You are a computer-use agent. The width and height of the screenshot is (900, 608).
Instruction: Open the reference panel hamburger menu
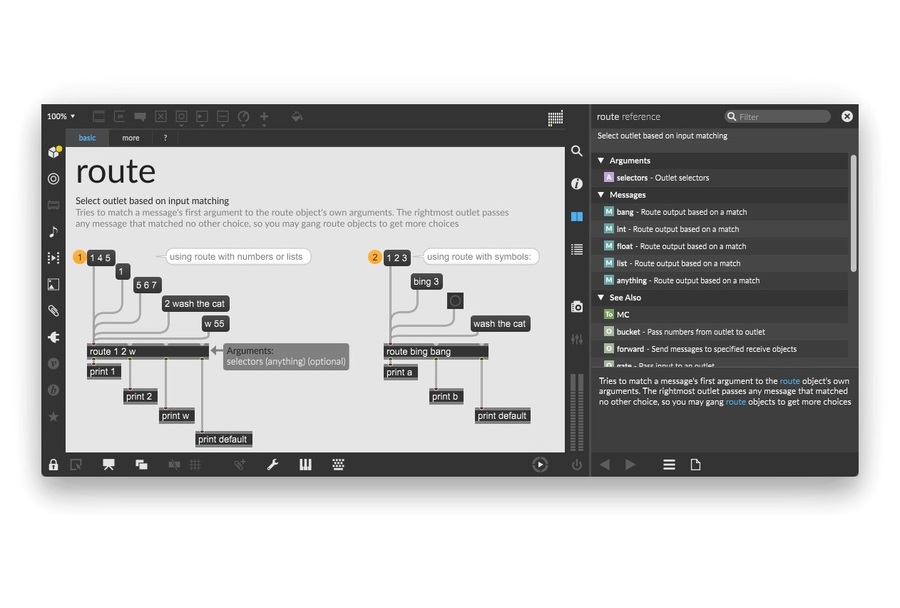669,464
